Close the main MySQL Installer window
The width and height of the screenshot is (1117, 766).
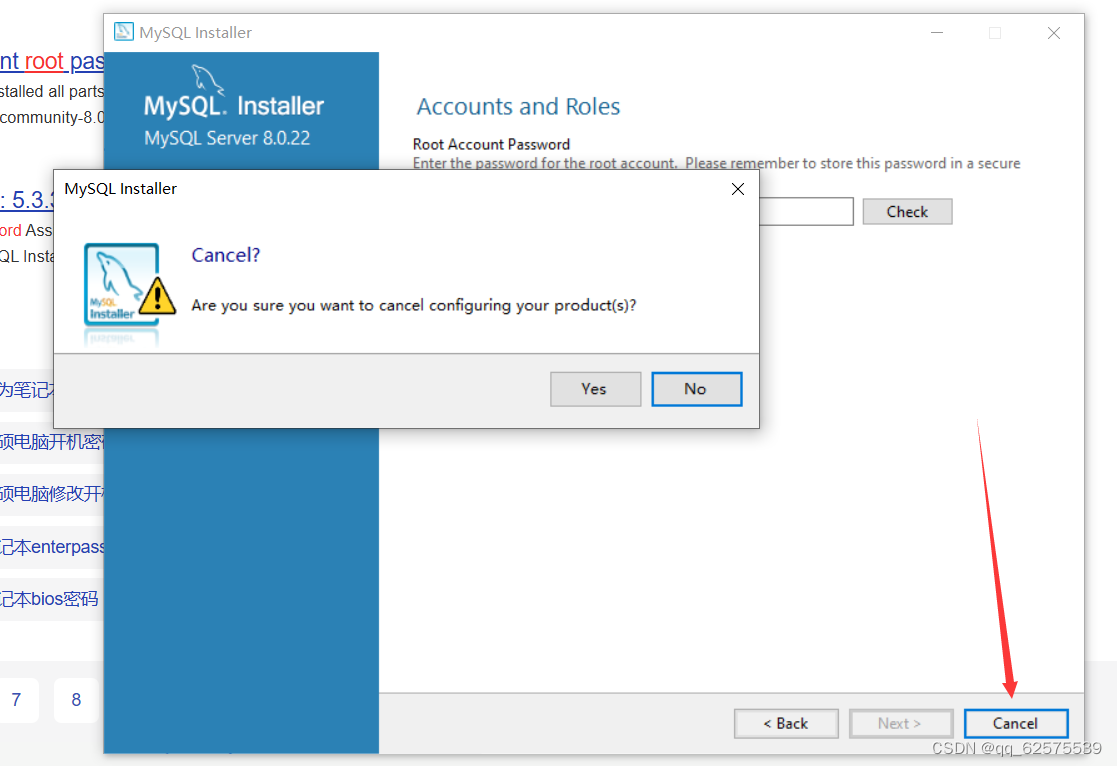click(1054, 33)
